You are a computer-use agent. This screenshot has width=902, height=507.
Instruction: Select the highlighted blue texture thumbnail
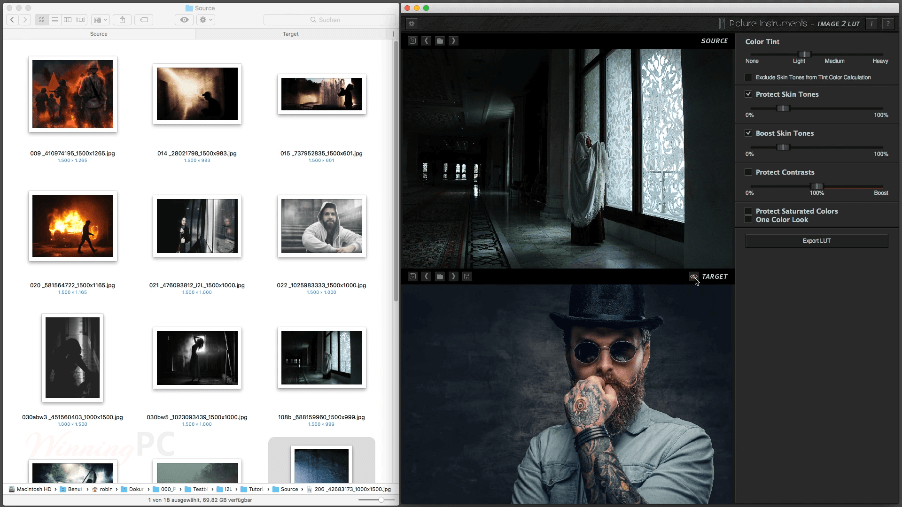click(x=322, y=464)
